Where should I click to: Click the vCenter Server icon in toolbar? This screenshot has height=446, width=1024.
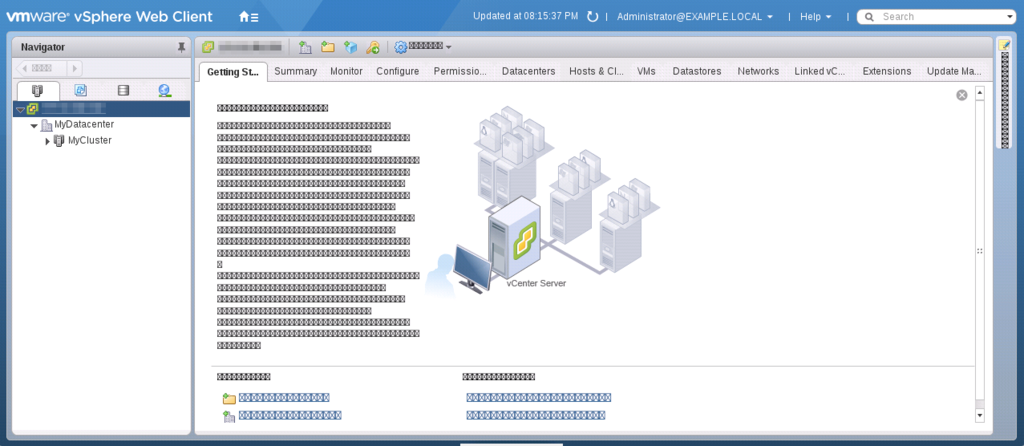tap(208, 47)
